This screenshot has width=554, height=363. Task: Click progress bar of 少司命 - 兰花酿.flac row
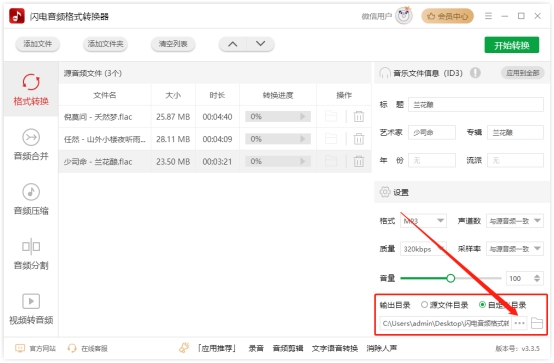point(278,161)
